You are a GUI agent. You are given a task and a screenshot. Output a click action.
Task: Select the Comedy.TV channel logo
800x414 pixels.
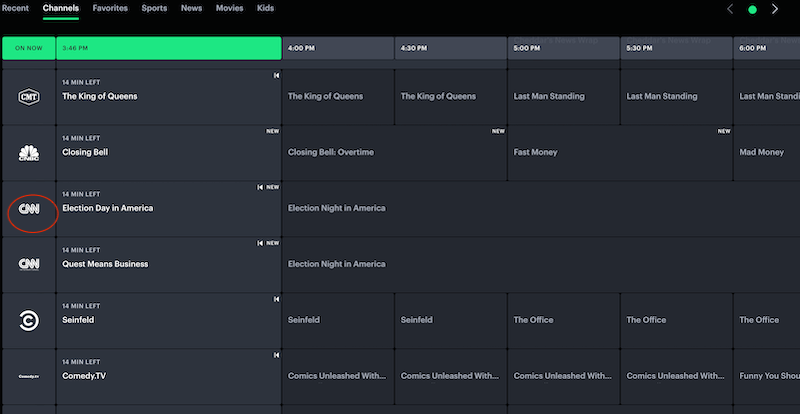[29, 376]
